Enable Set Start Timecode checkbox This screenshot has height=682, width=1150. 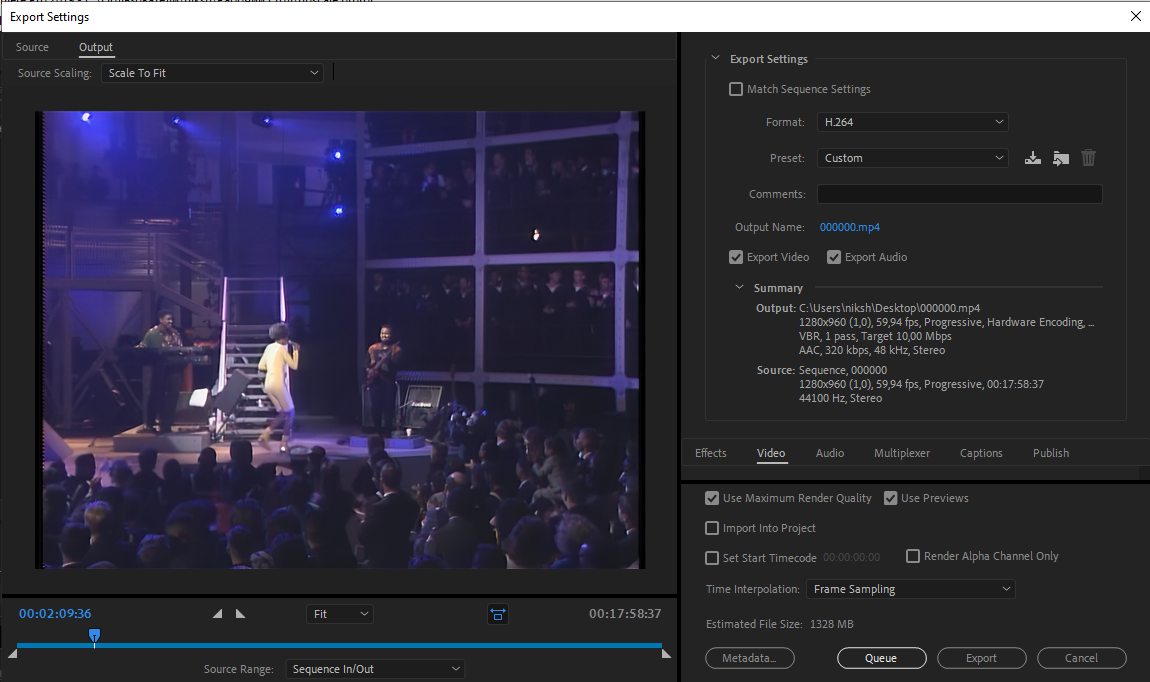tap(711, 558)
